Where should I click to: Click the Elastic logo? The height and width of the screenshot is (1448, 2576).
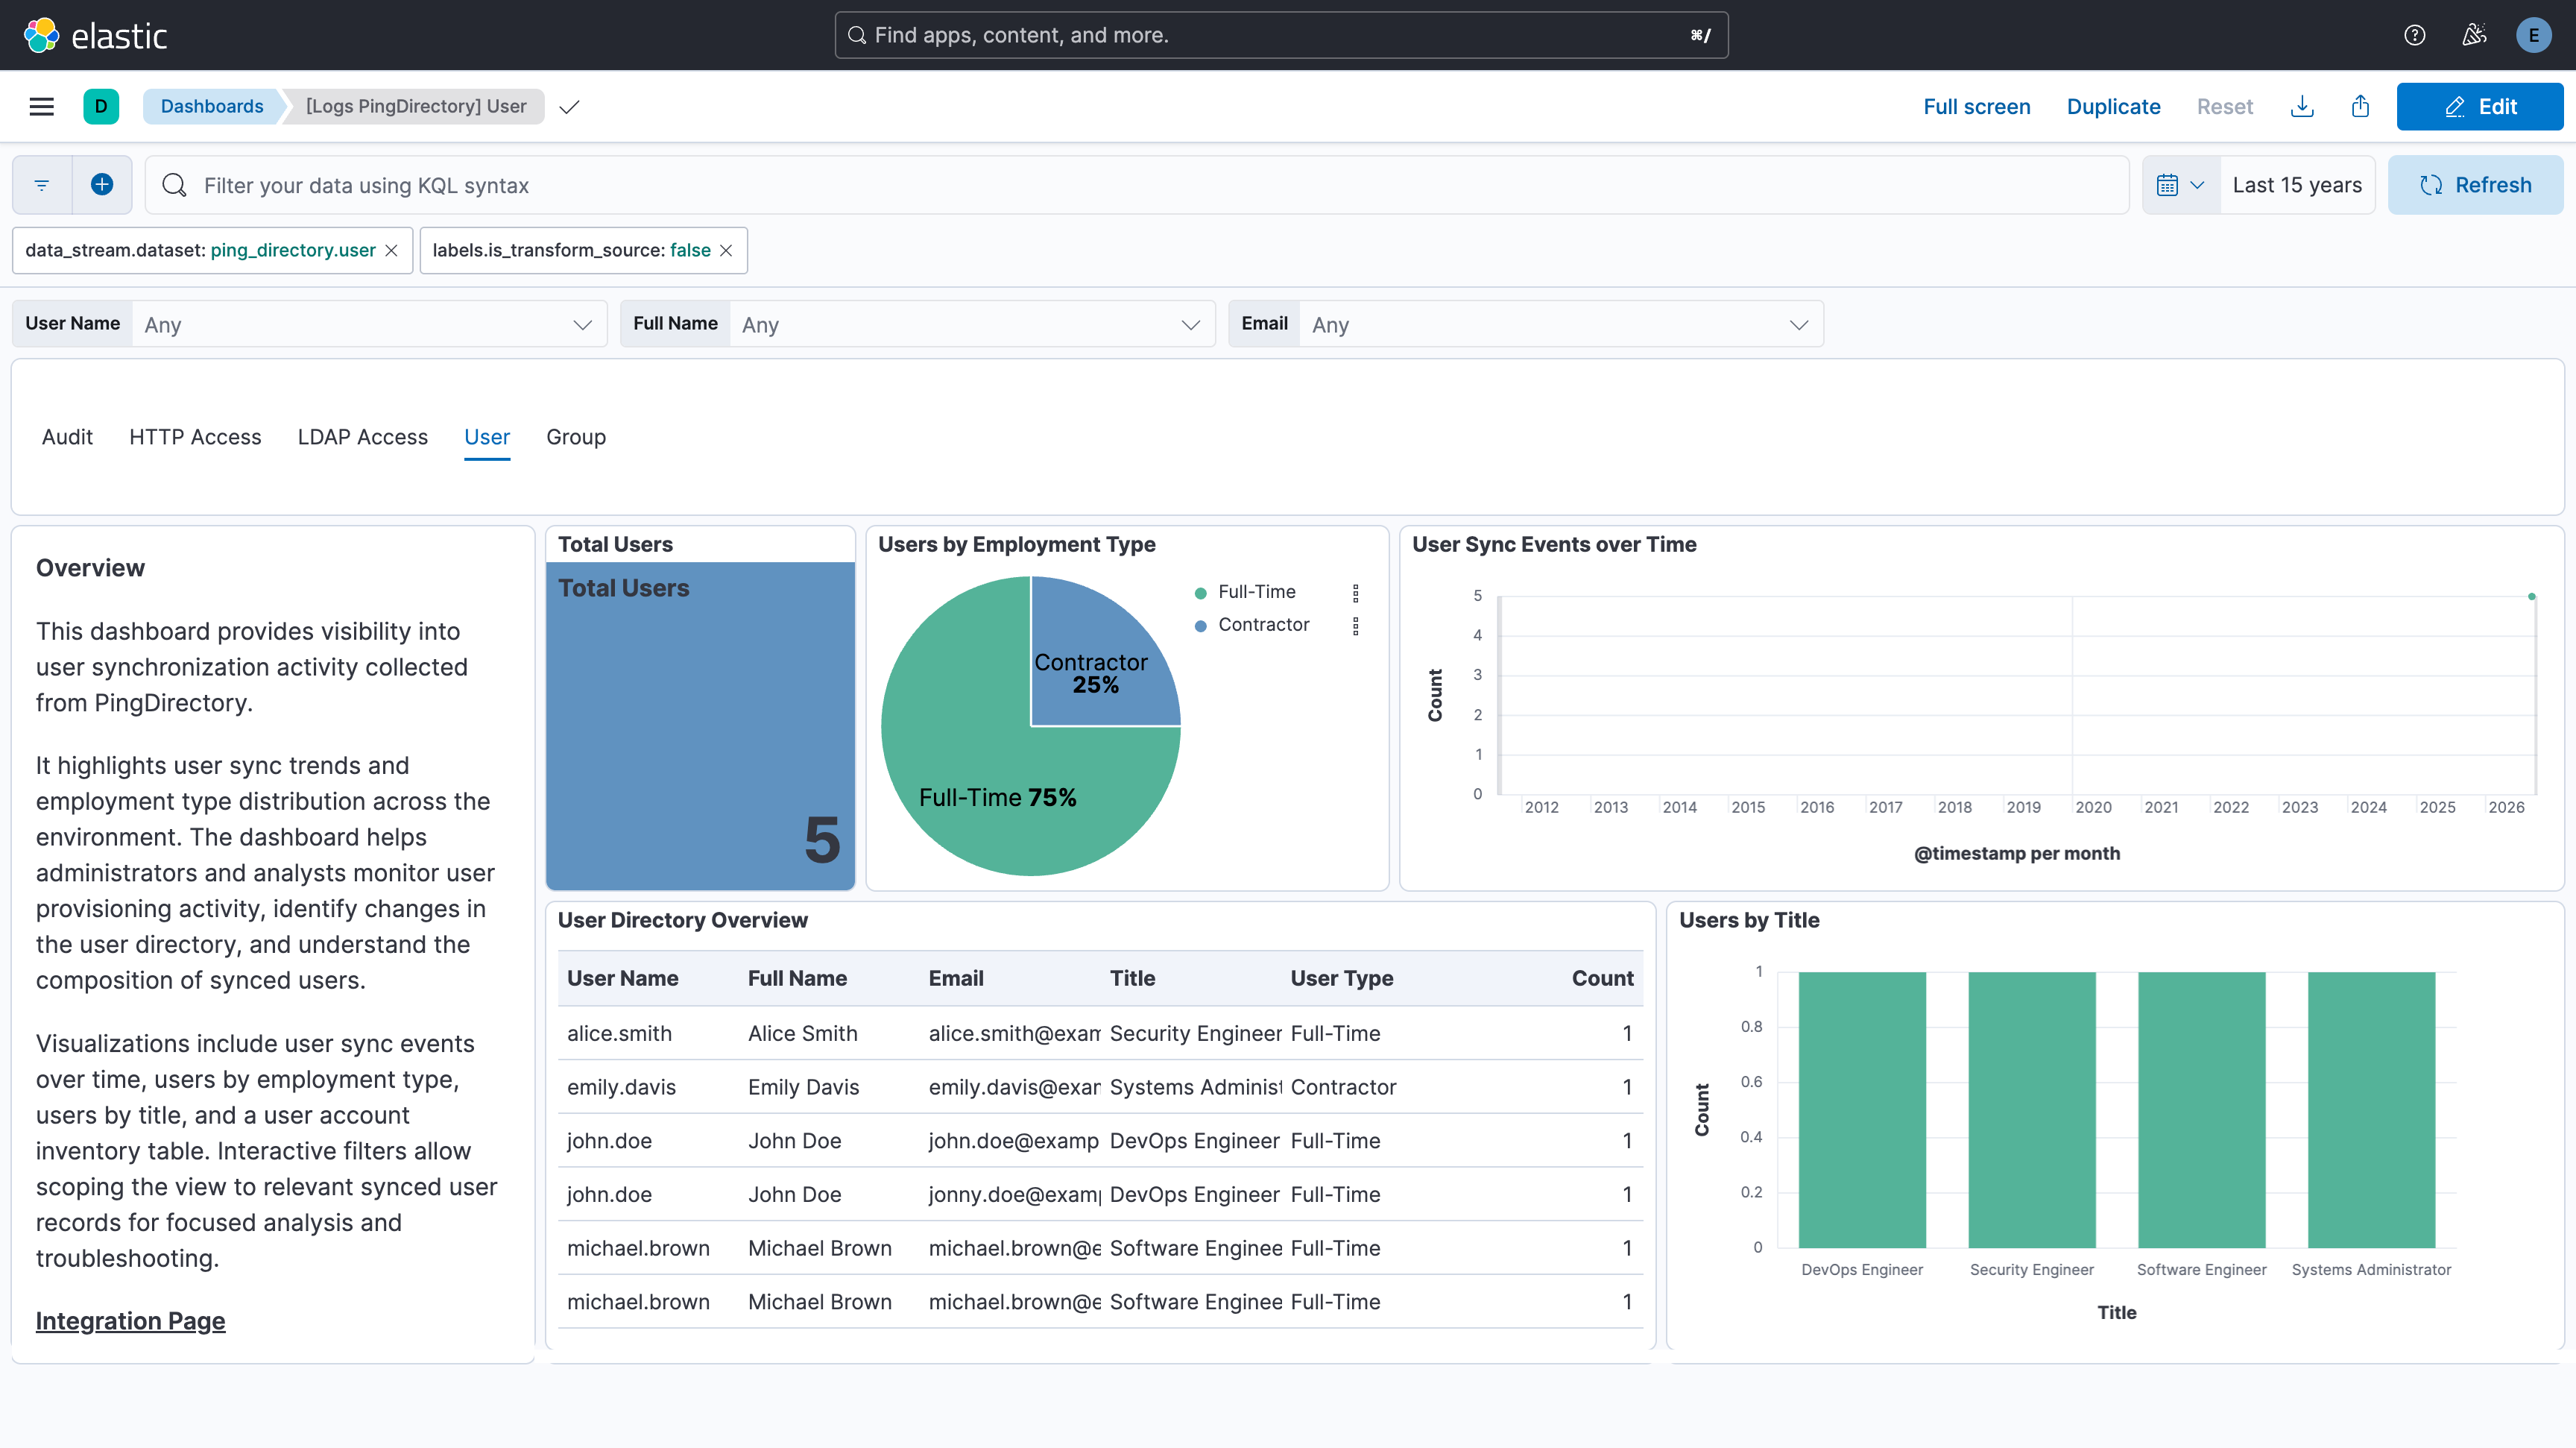95,35
